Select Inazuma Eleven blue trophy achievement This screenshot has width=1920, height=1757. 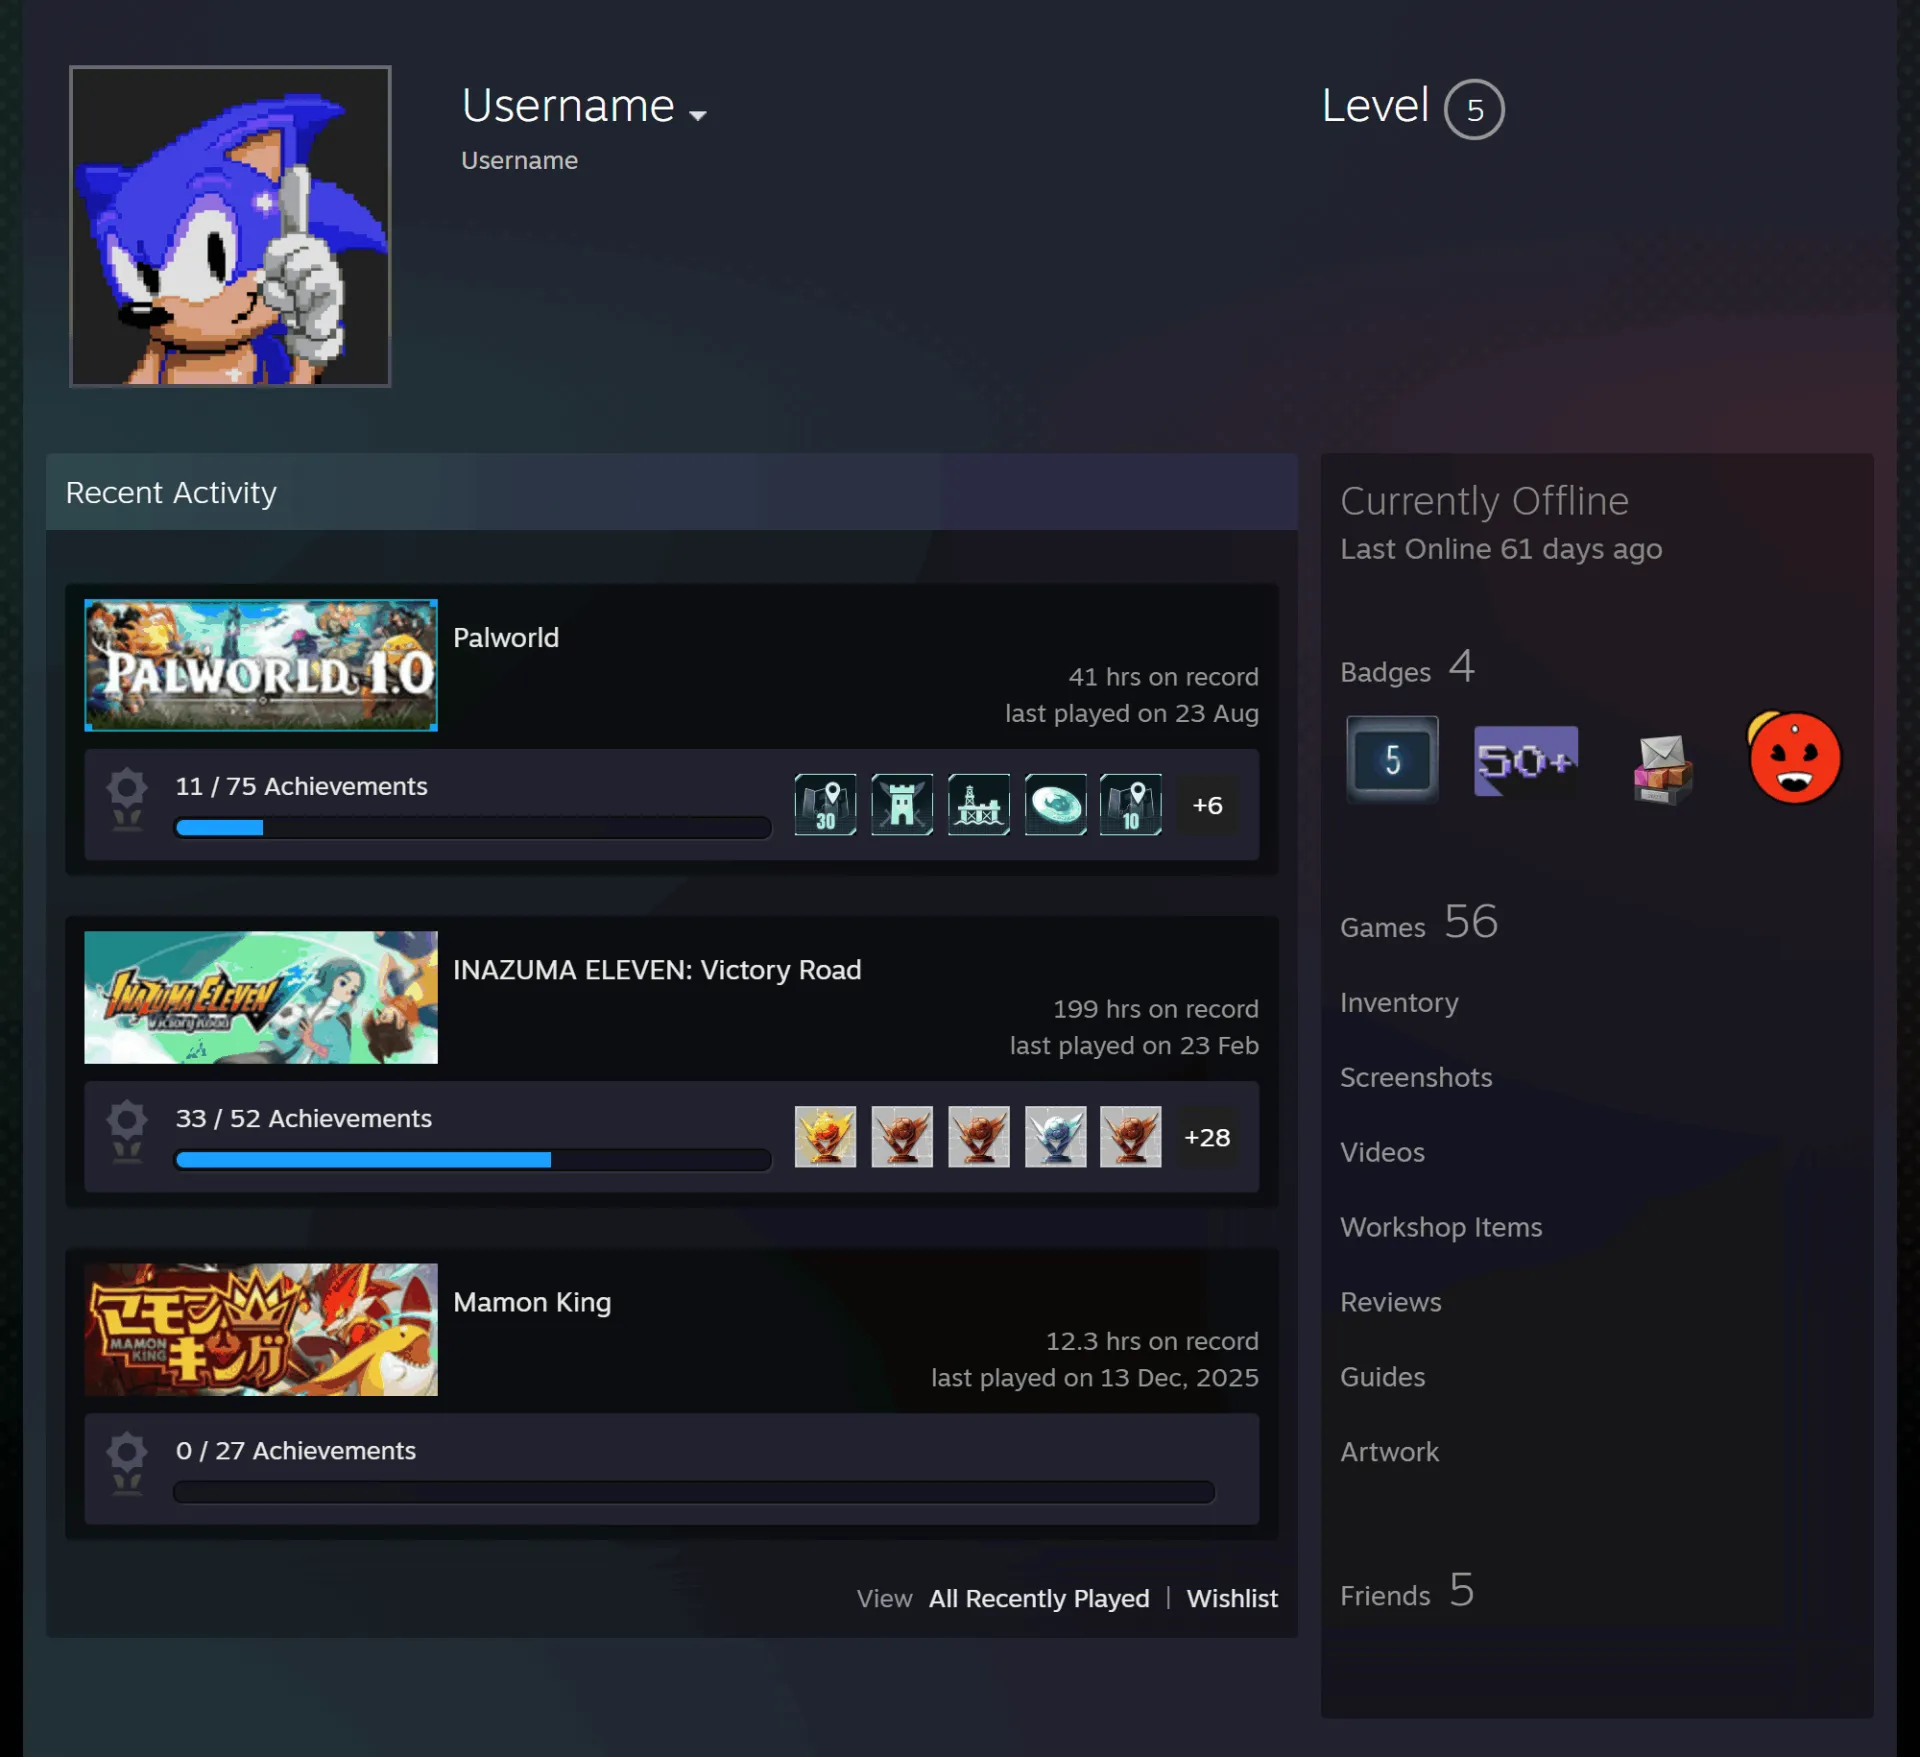click(1055, 1136)
